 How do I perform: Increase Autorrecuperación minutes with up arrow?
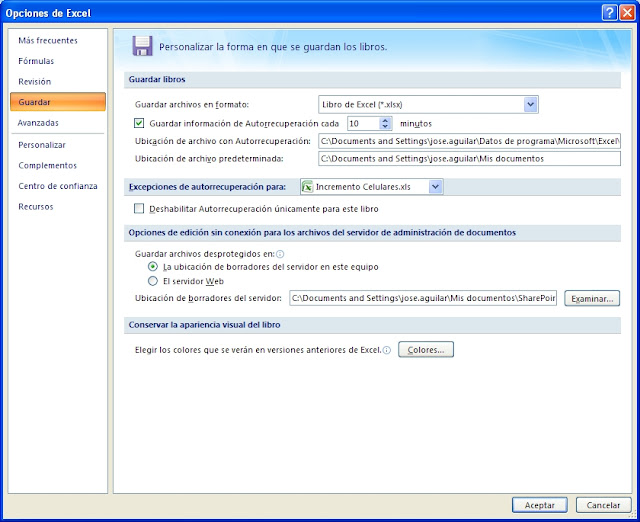[385, 120]
